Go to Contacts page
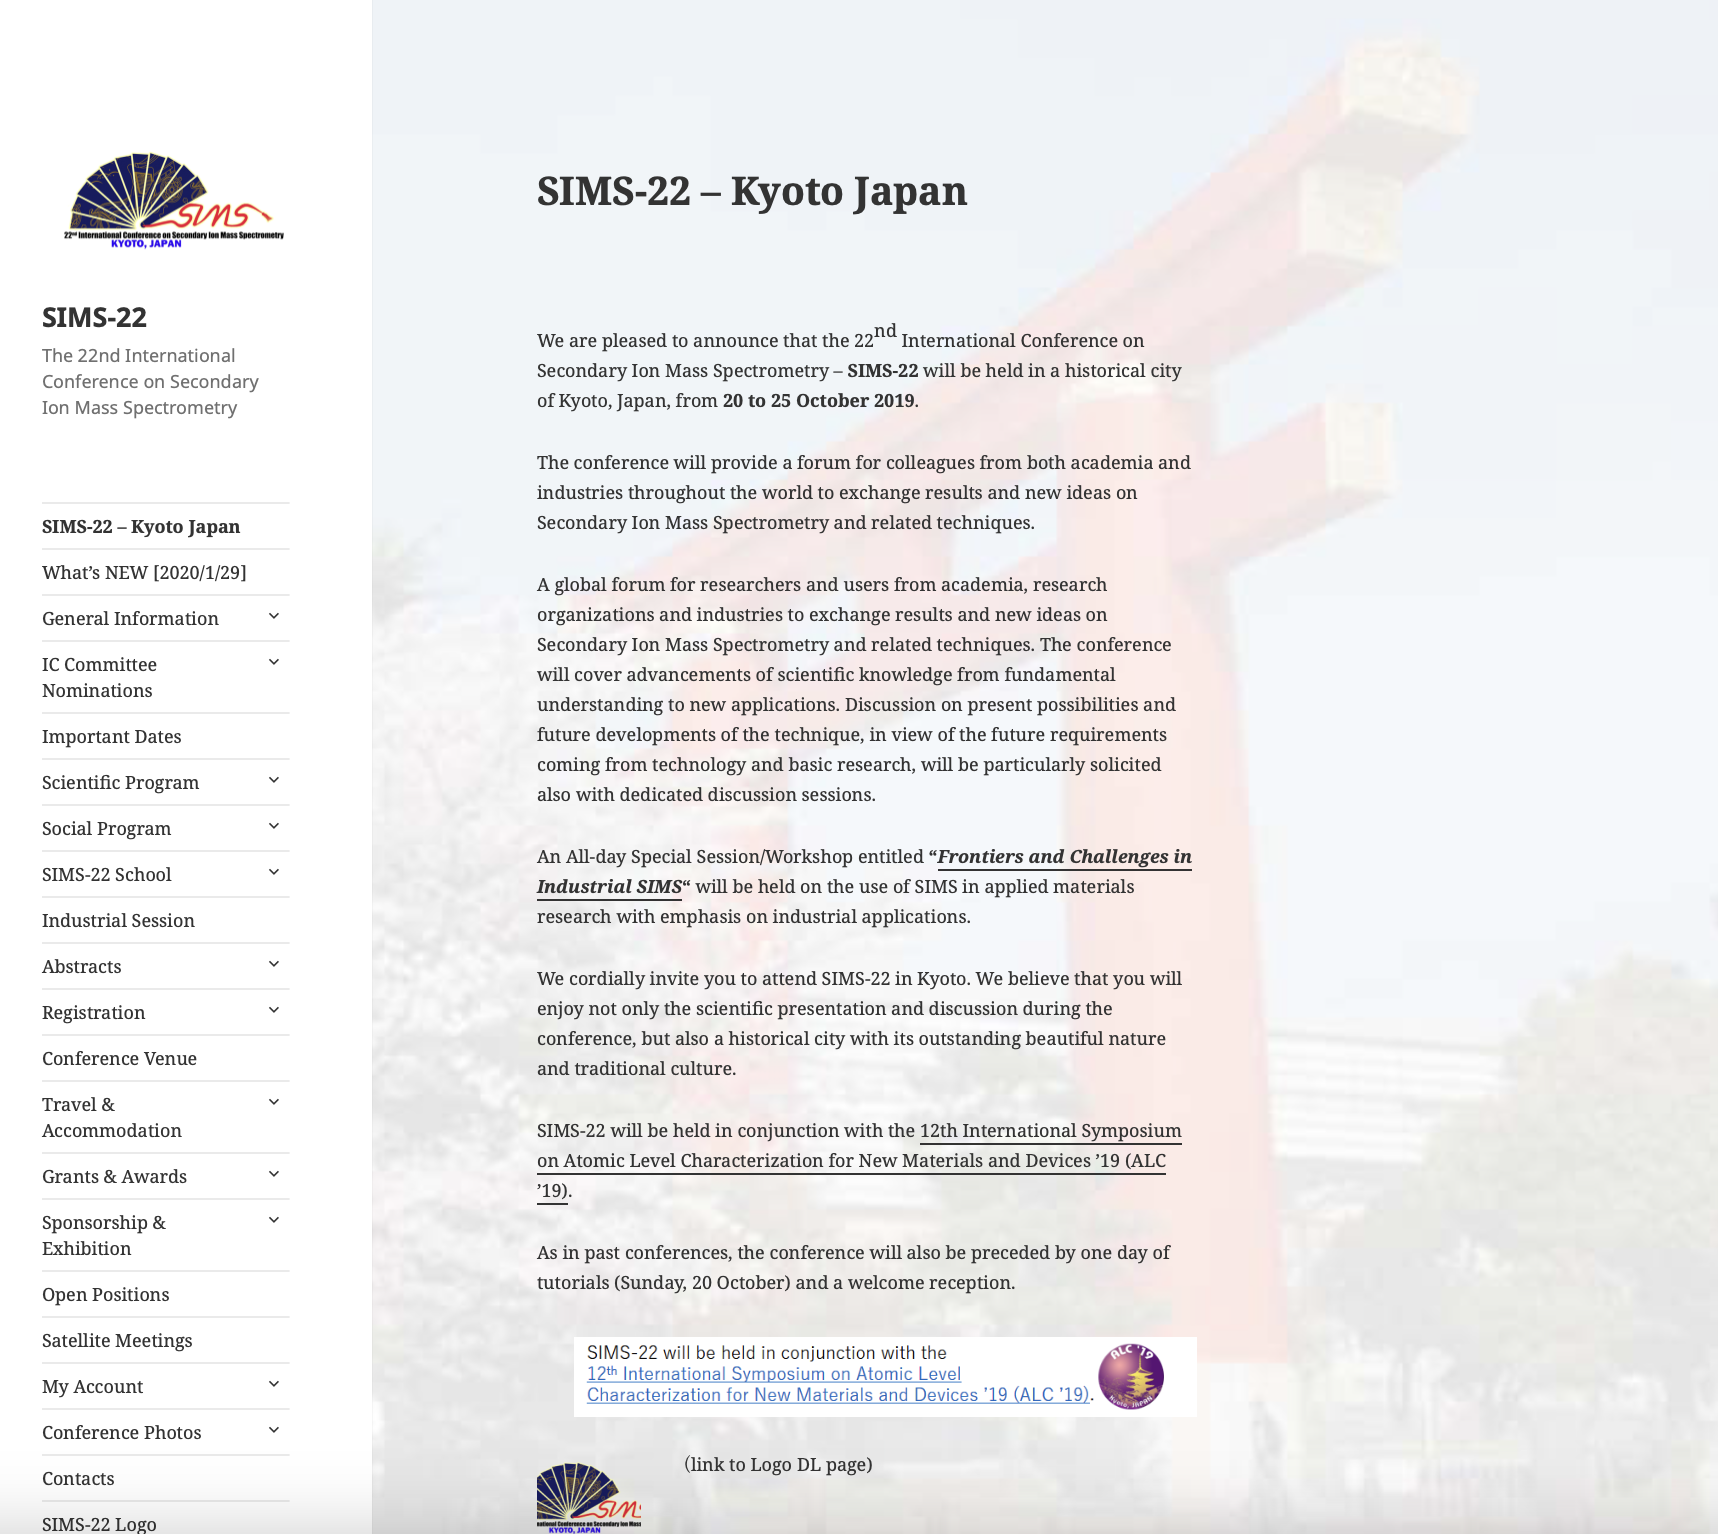This screenshot has height=1534, width=1718. pyautogui.click(x=78, y=1479)
